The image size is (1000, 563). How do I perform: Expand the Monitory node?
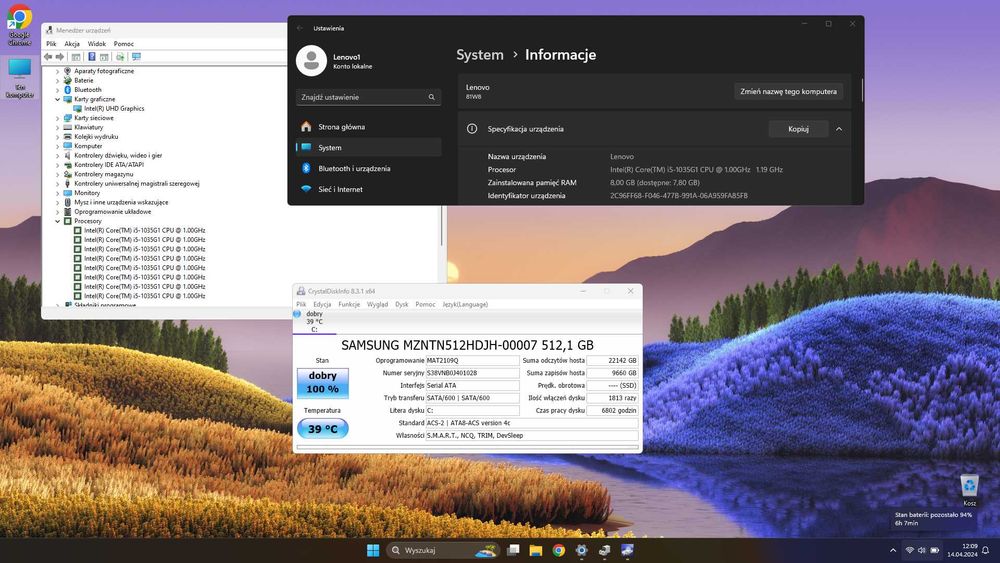pyautogui.click(x=57, y=193)
